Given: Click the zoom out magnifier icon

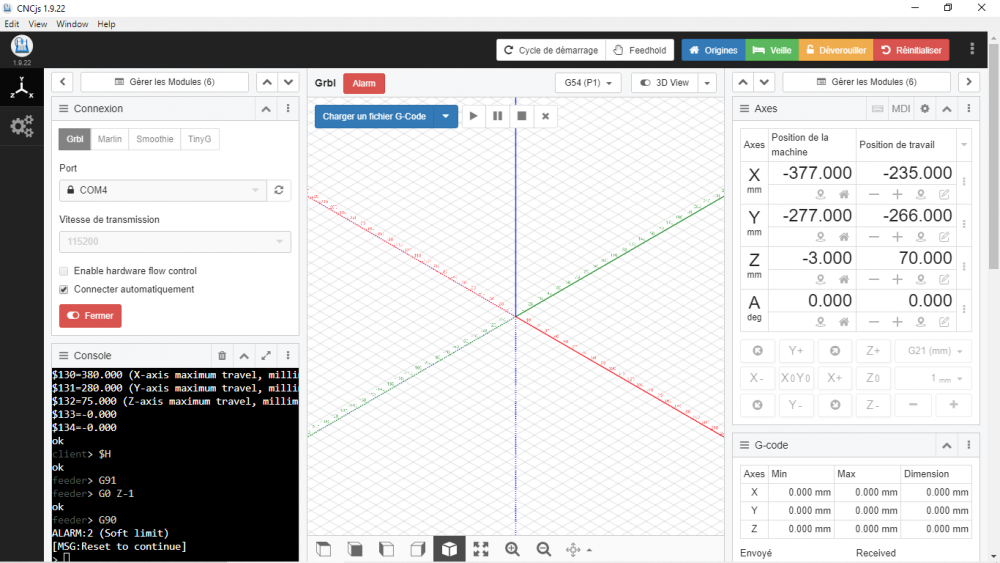Looking at the screenshot, I should (x=543, y=549).
